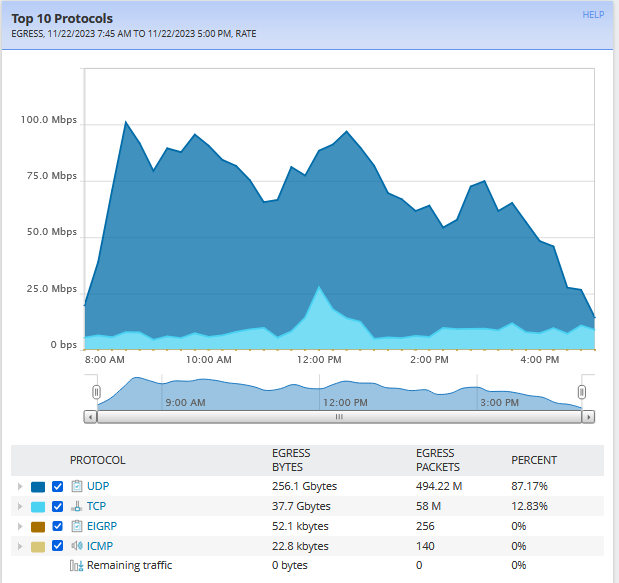Click the ICMP protocol type icon
This screenshot has width=619, height=583.
point(77,546)
